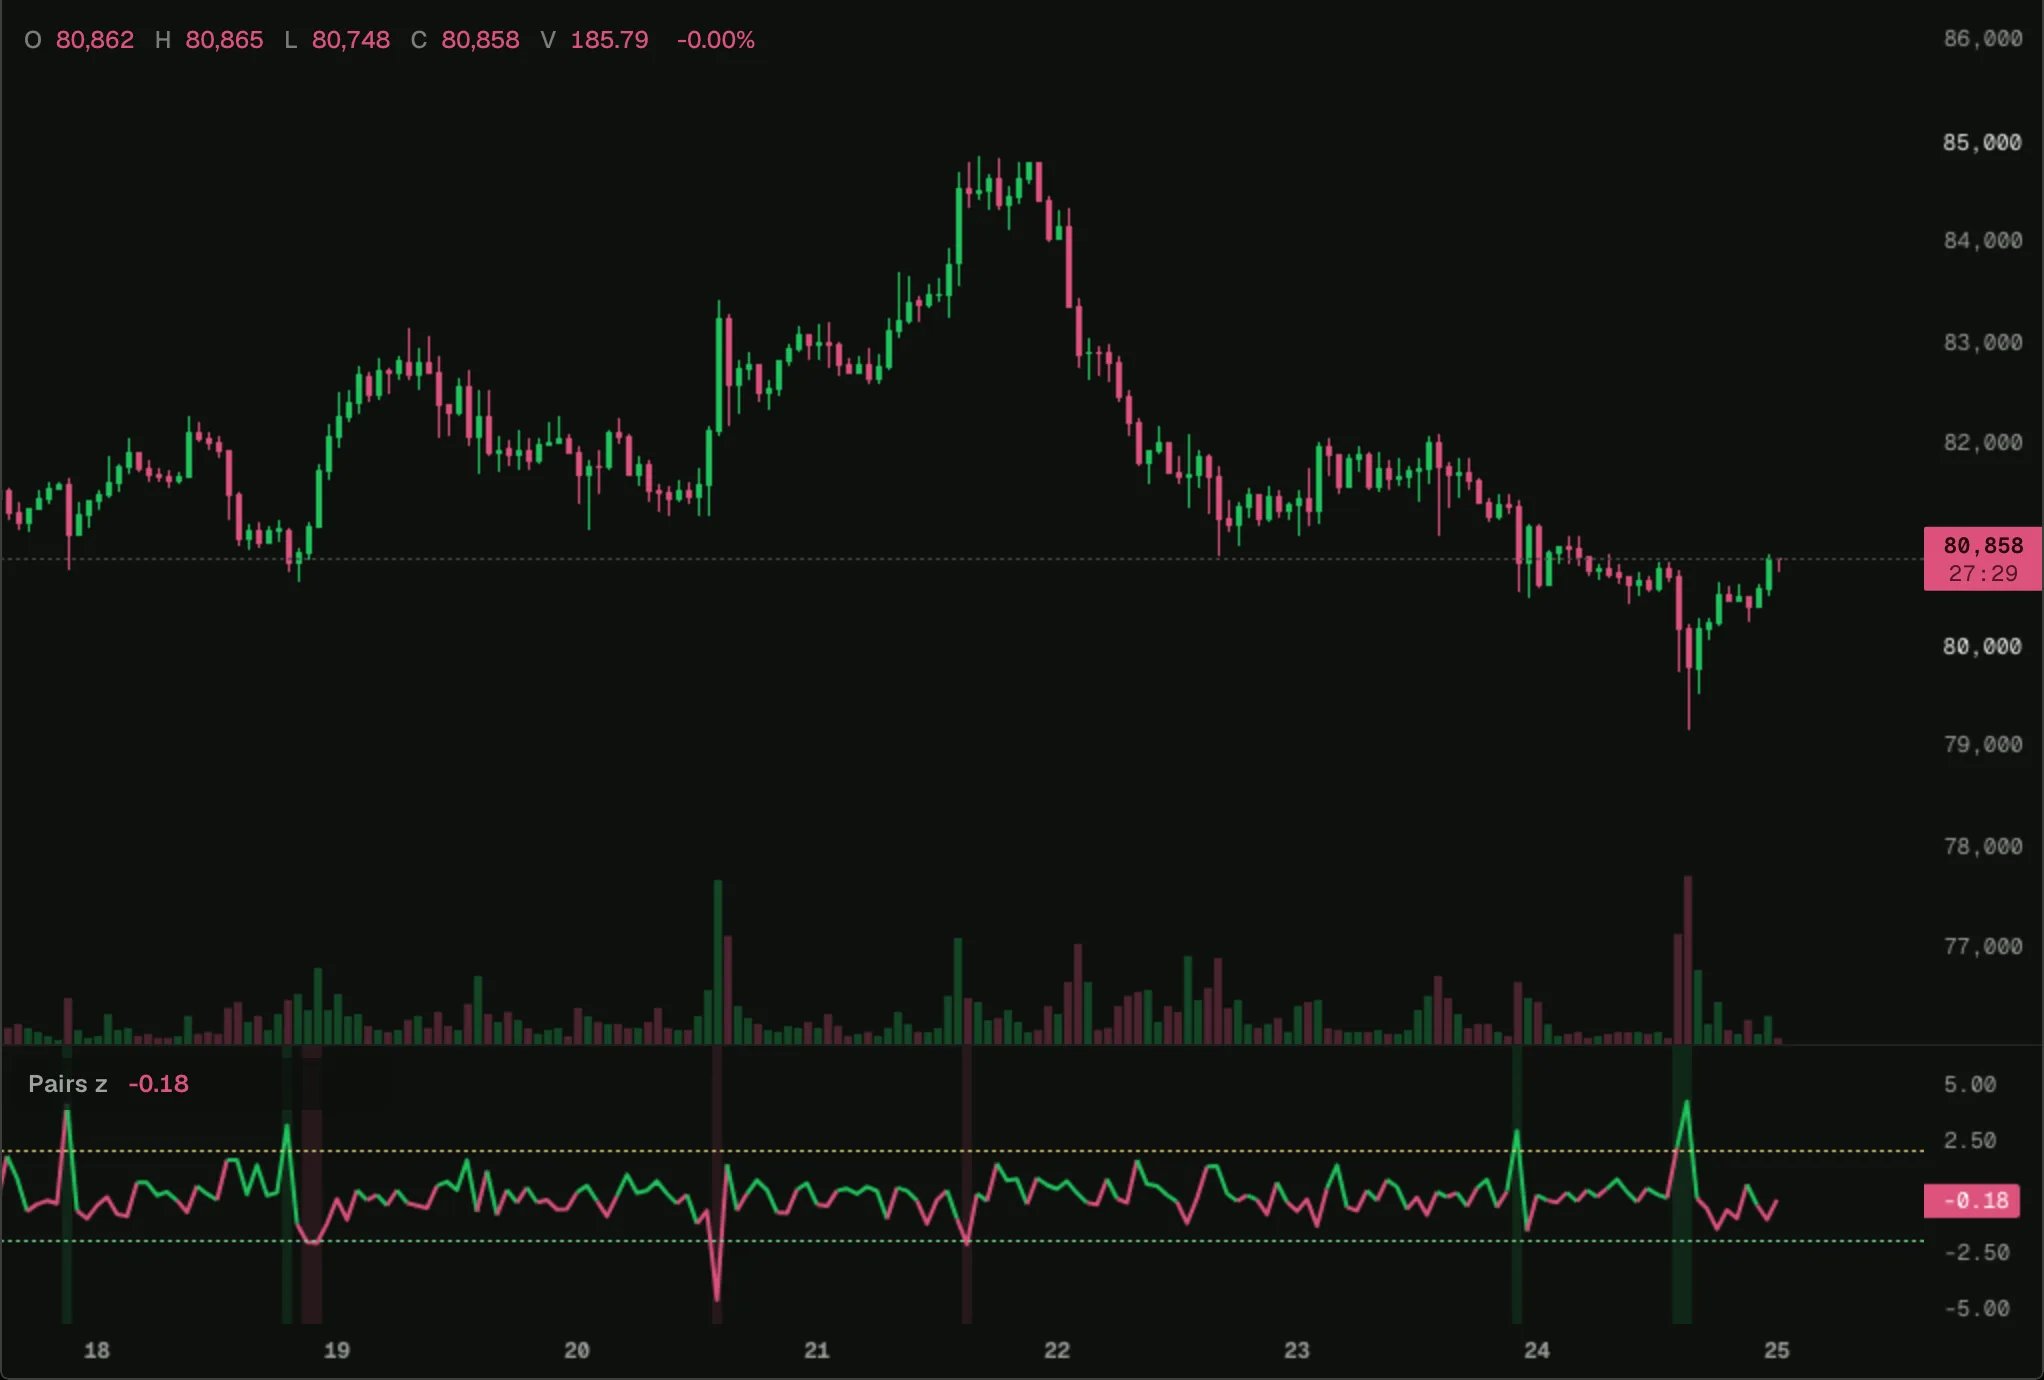2044x1380 pixels.
Task: Click the -2.50 indicator axis label
Action: [x=1976, y=1253]
